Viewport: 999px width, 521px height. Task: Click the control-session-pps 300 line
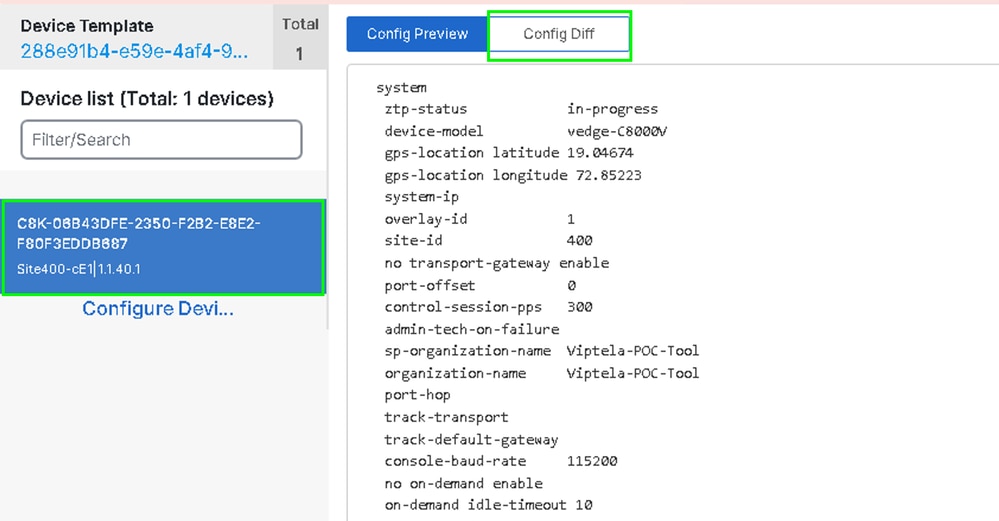tap(488, 307)
